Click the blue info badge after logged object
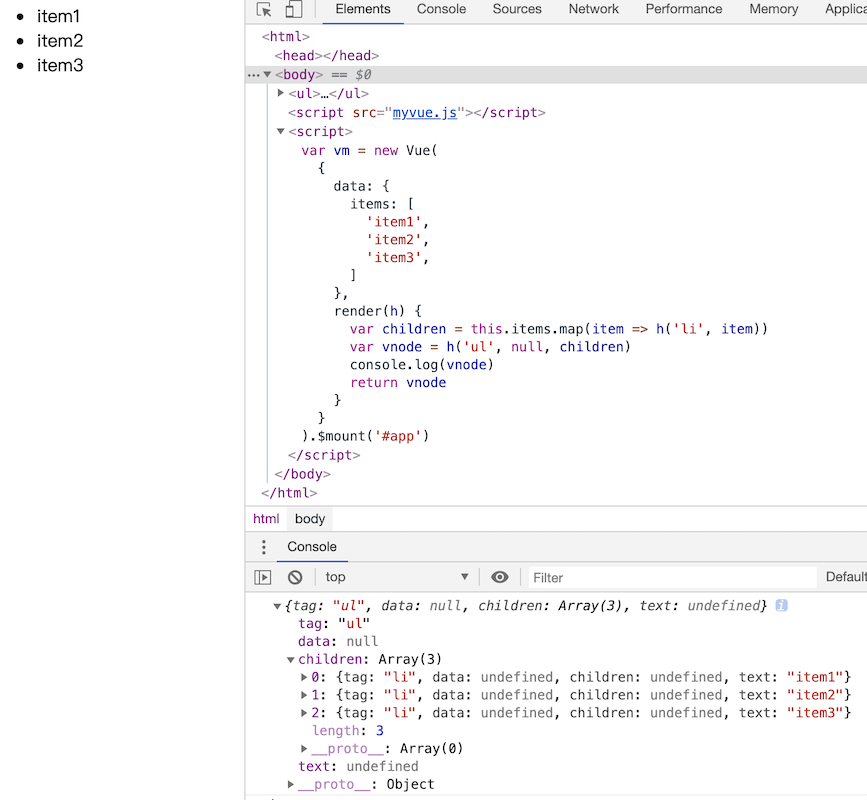The image size is (867, 800). [x=781, y=605]
